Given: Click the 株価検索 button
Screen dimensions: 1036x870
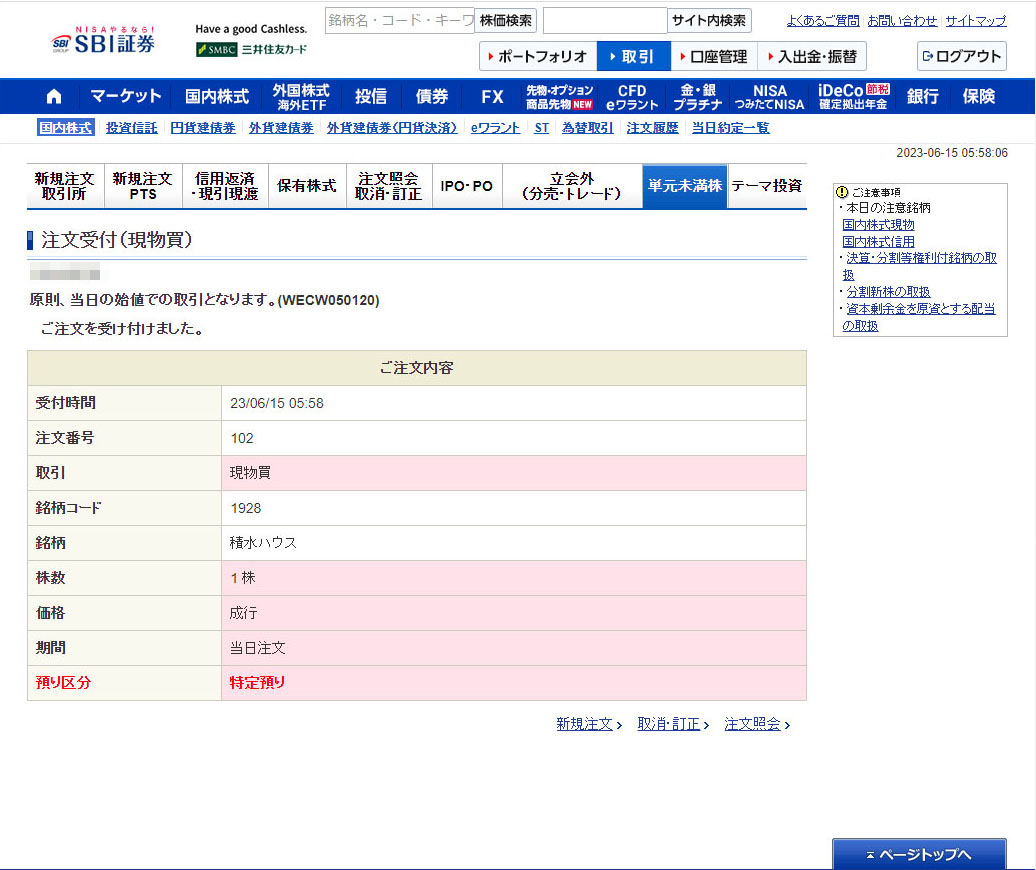Looking at the screenshot, I should tap(506, 20).
